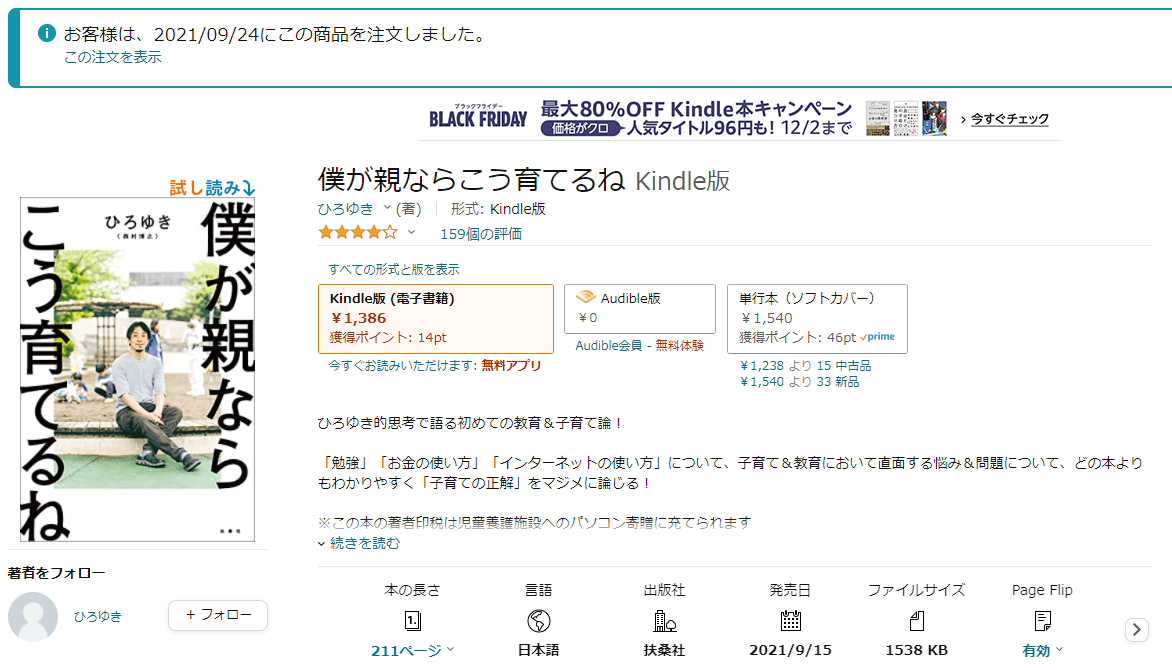Expand the author ひろゆき dropdown chevron
The width and height of the screenshot is (1172, 670).
[x=387, y=209]
